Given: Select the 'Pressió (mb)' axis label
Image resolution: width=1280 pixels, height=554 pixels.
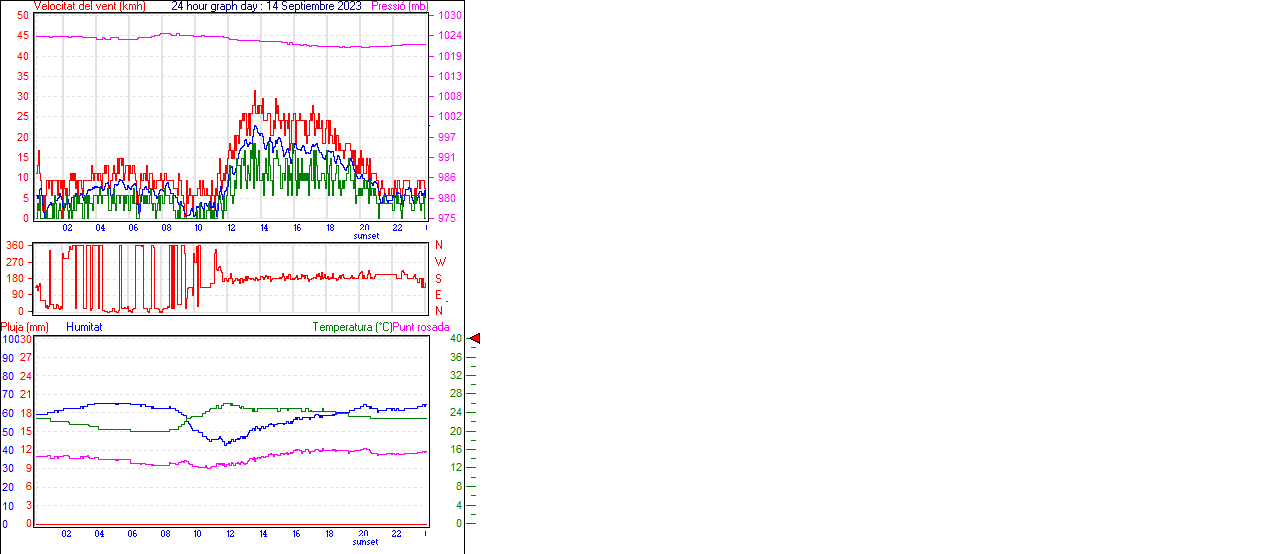Looking at the screenshot, I should [x=399, y=6].
